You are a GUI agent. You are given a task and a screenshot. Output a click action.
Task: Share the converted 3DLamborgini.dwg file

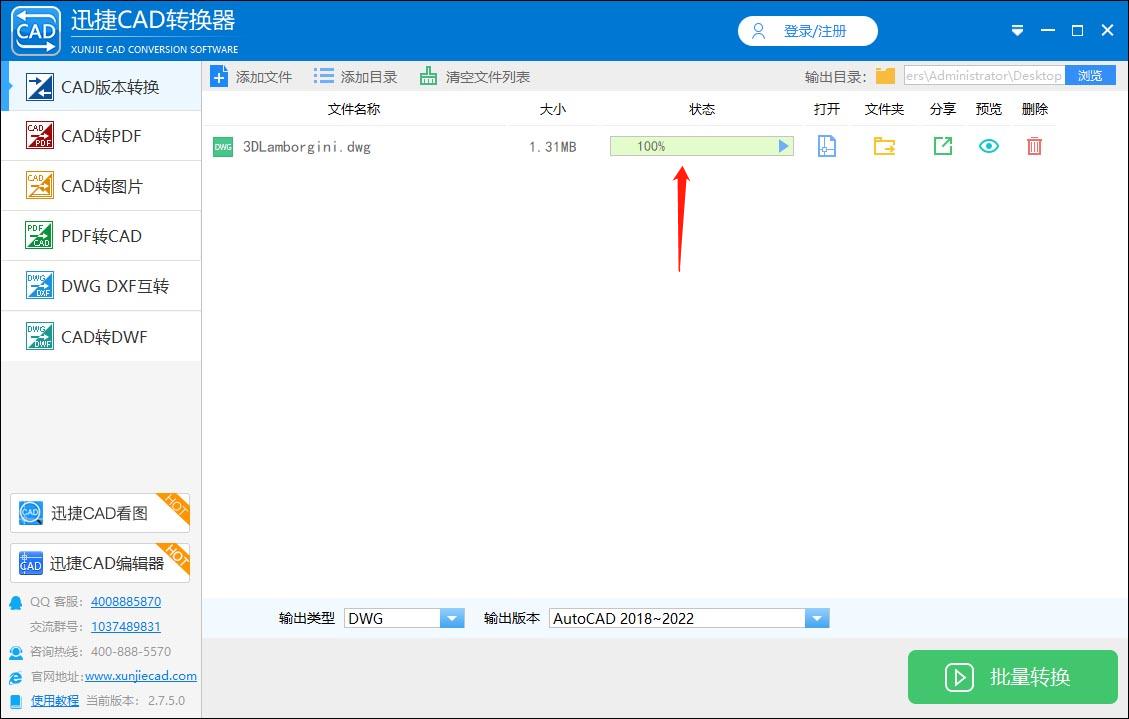(941, 146)
